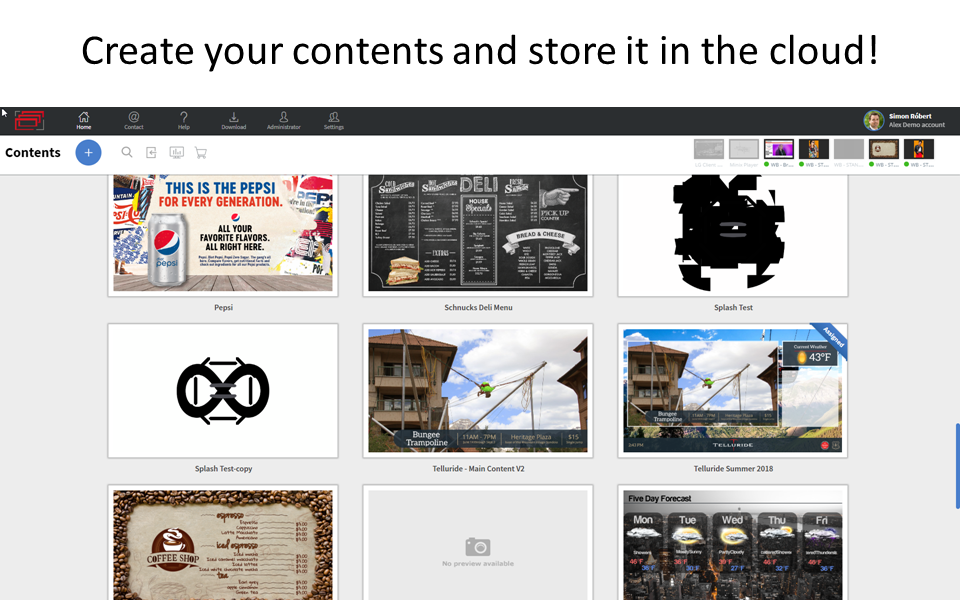Open the Pepsi content thumbnail

pos(223,234)
